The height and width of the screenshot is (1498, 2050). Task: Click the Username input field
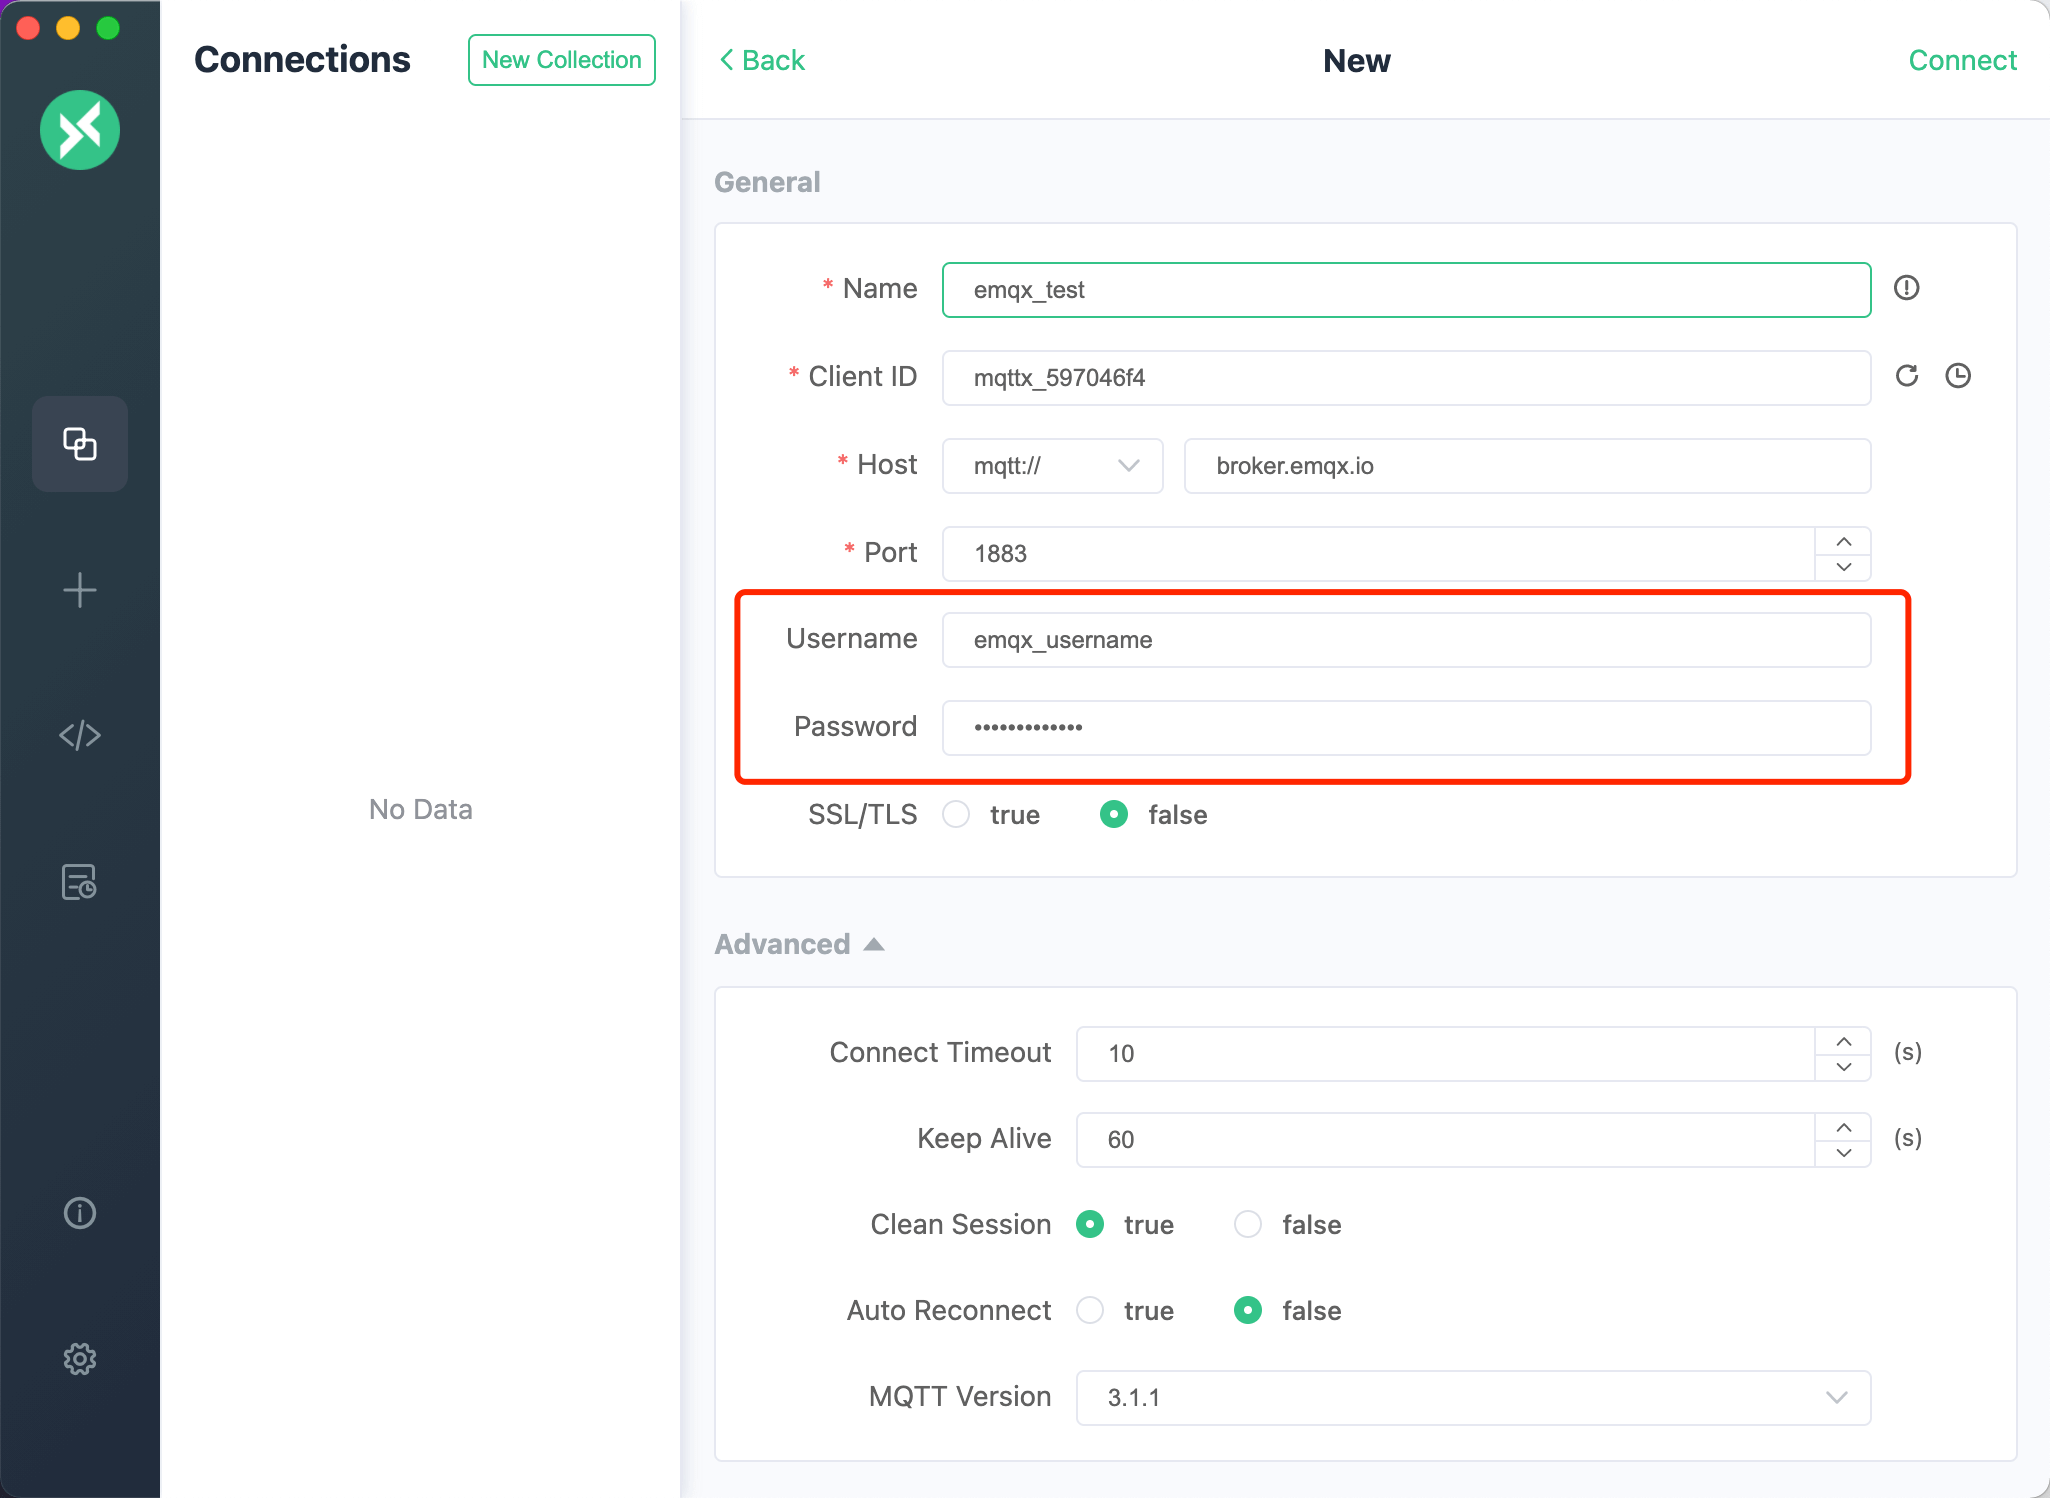(x=1409, y=638)
